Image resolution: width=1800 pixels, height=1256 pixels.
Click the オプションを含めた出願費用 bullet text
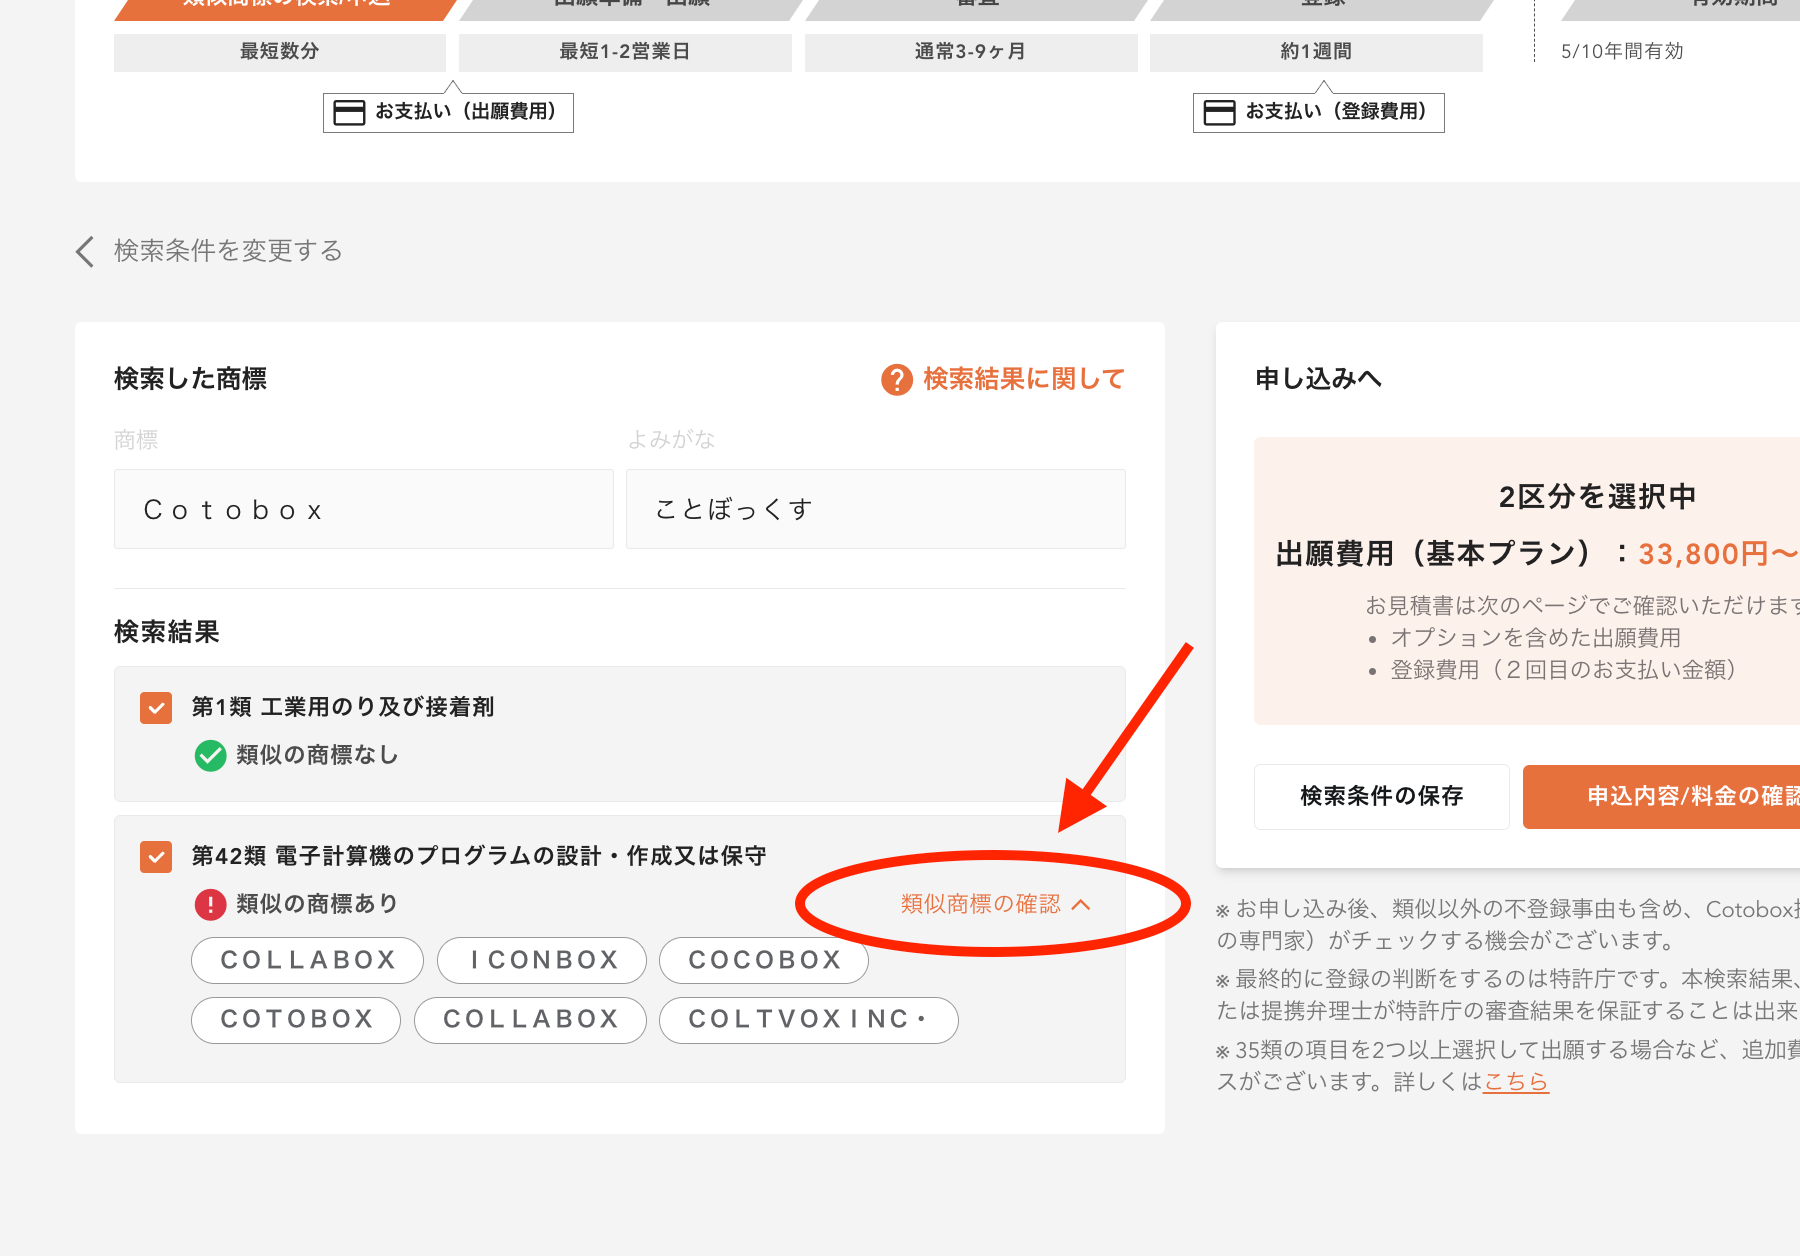[x=1536, y=638]
